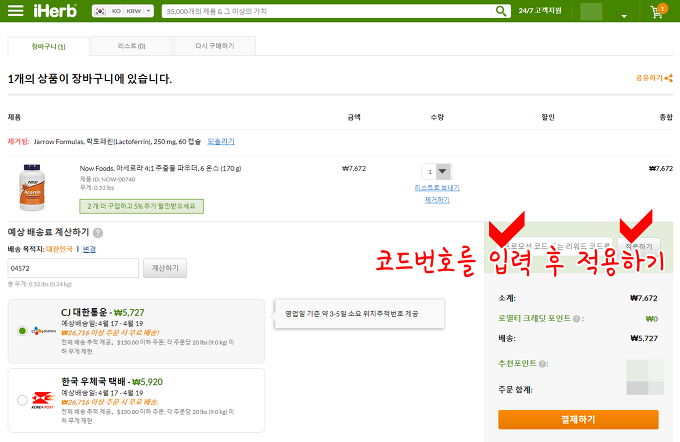Click the 한국 우체국 택배 option card

[x=136, y=400]
